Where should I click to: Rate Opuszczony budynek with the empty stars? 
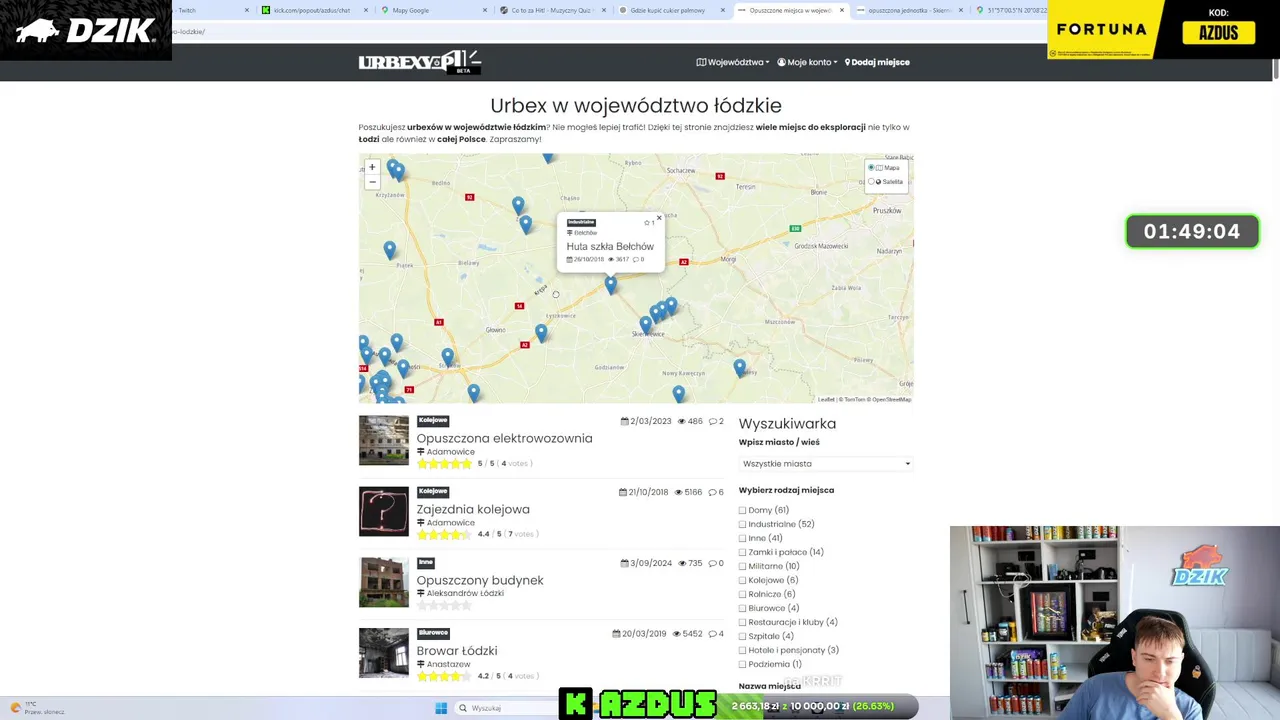tap(444, 606)
